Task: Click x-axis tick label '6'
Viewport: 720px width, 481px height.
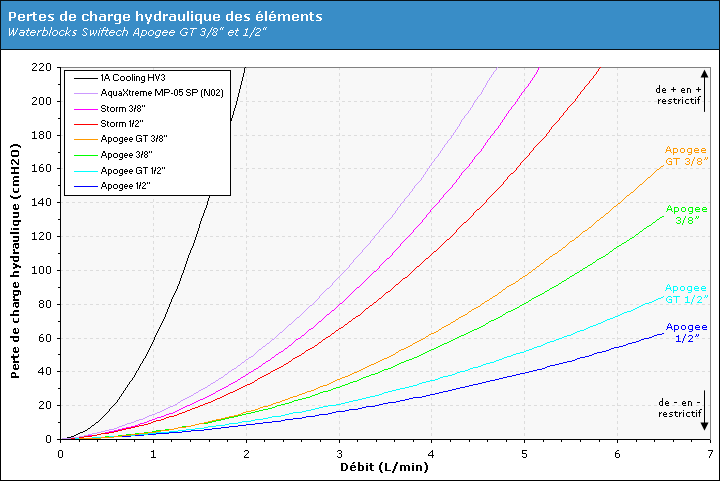Action: (617, 454)
